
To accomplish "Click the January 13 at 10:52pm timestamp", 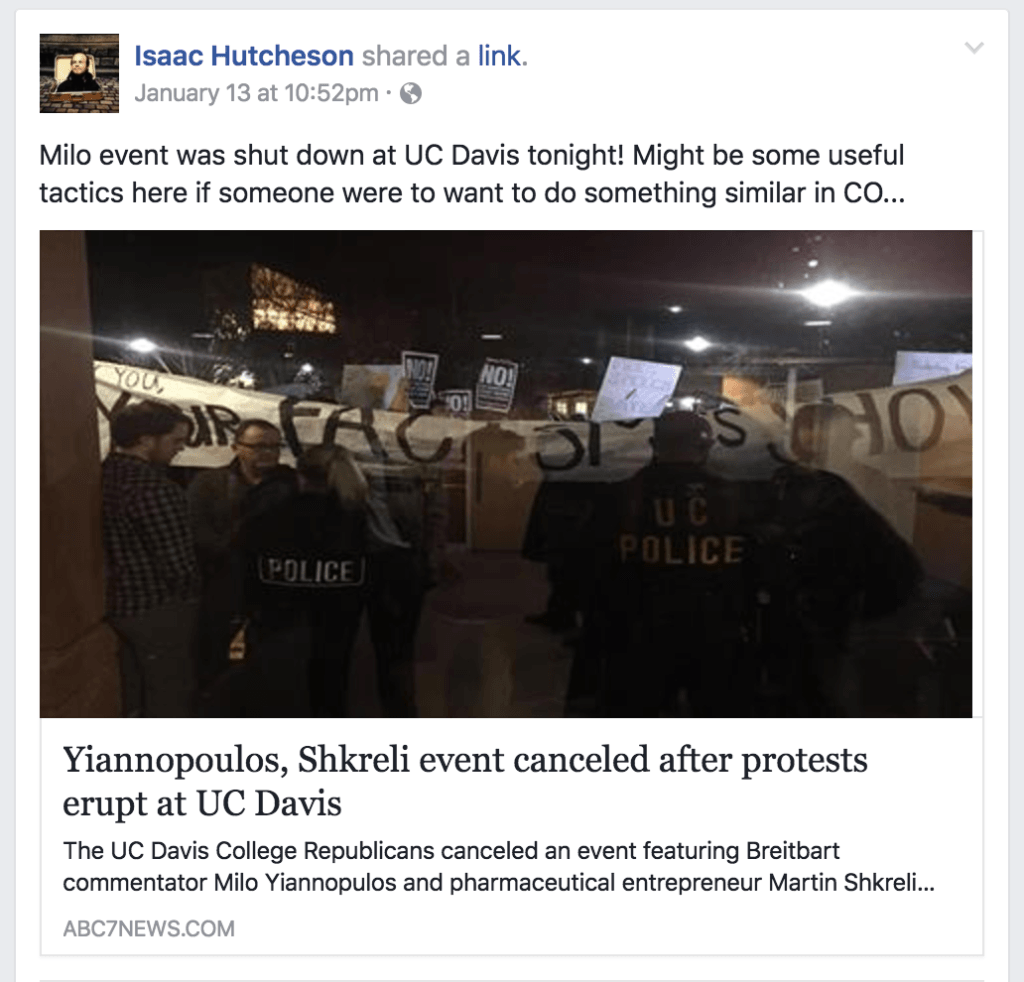I will tap(256, 93).
